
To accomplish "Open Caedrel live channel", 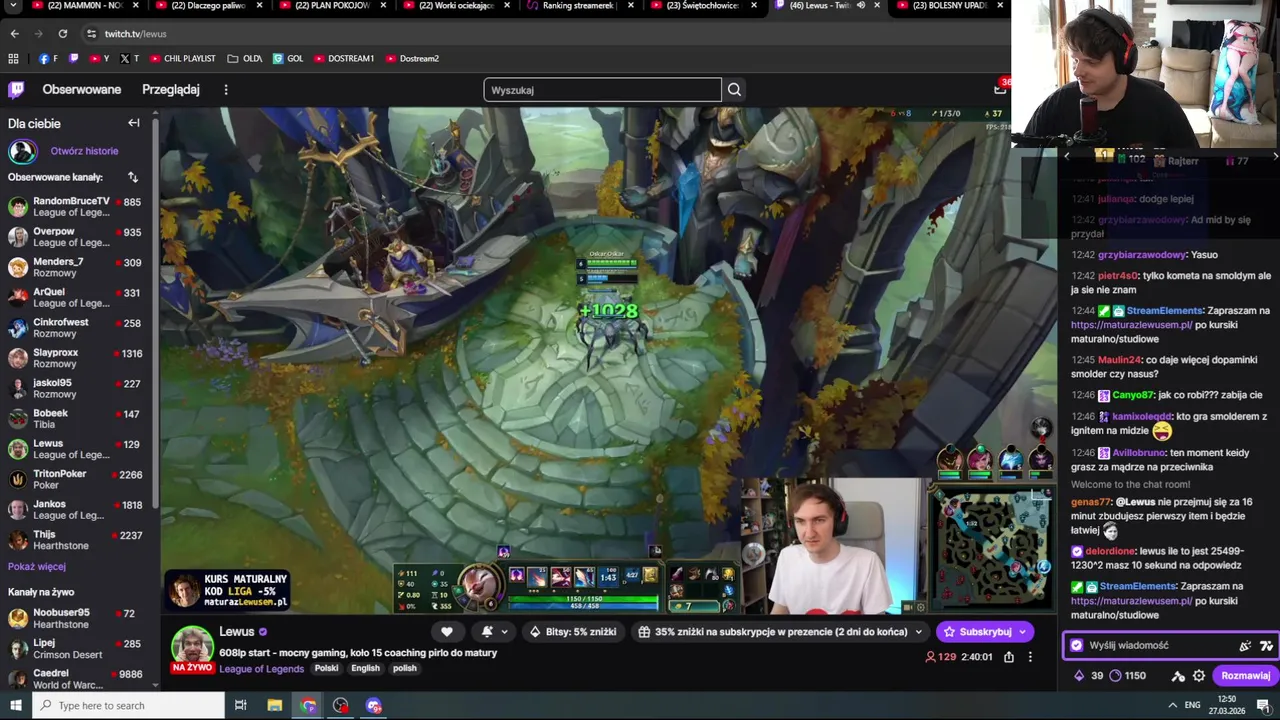I will click(x=78, y=679).
